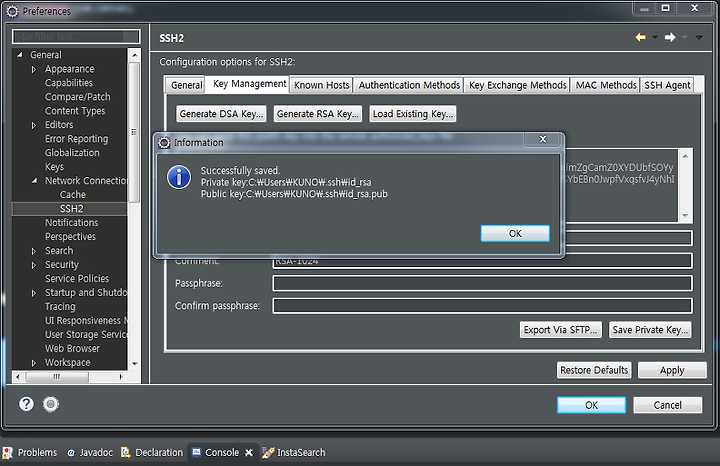Viewport: 720px width, 466px height.
Task: Select Notifications in the tree
Action: point(71,223)
